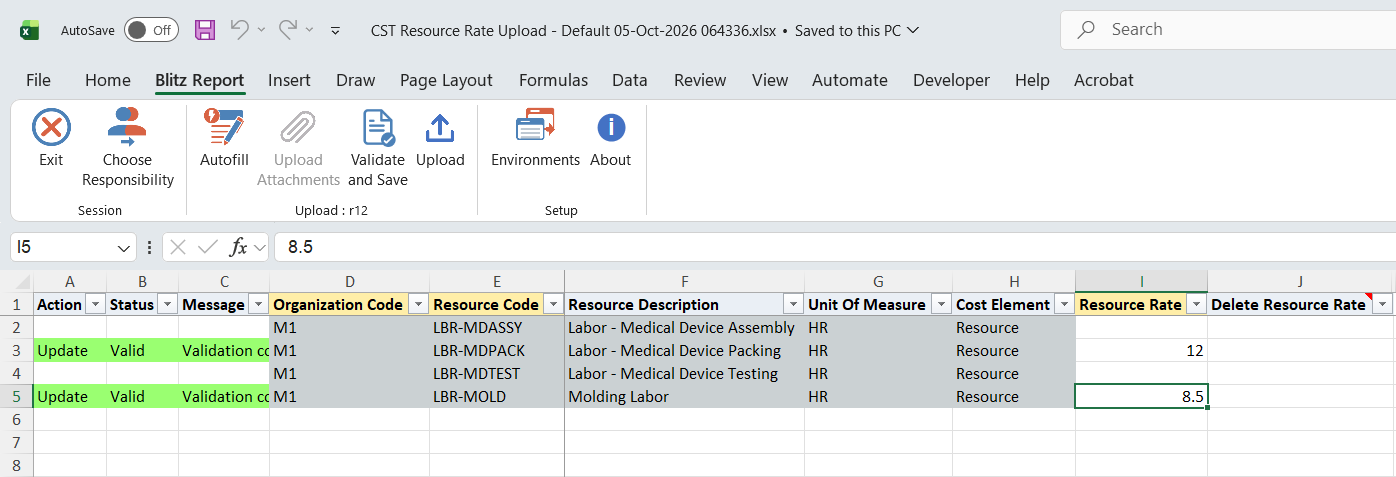Click Validate and Save
Viewport: 1396px width, 477px height.
click(x=378, y=149)
